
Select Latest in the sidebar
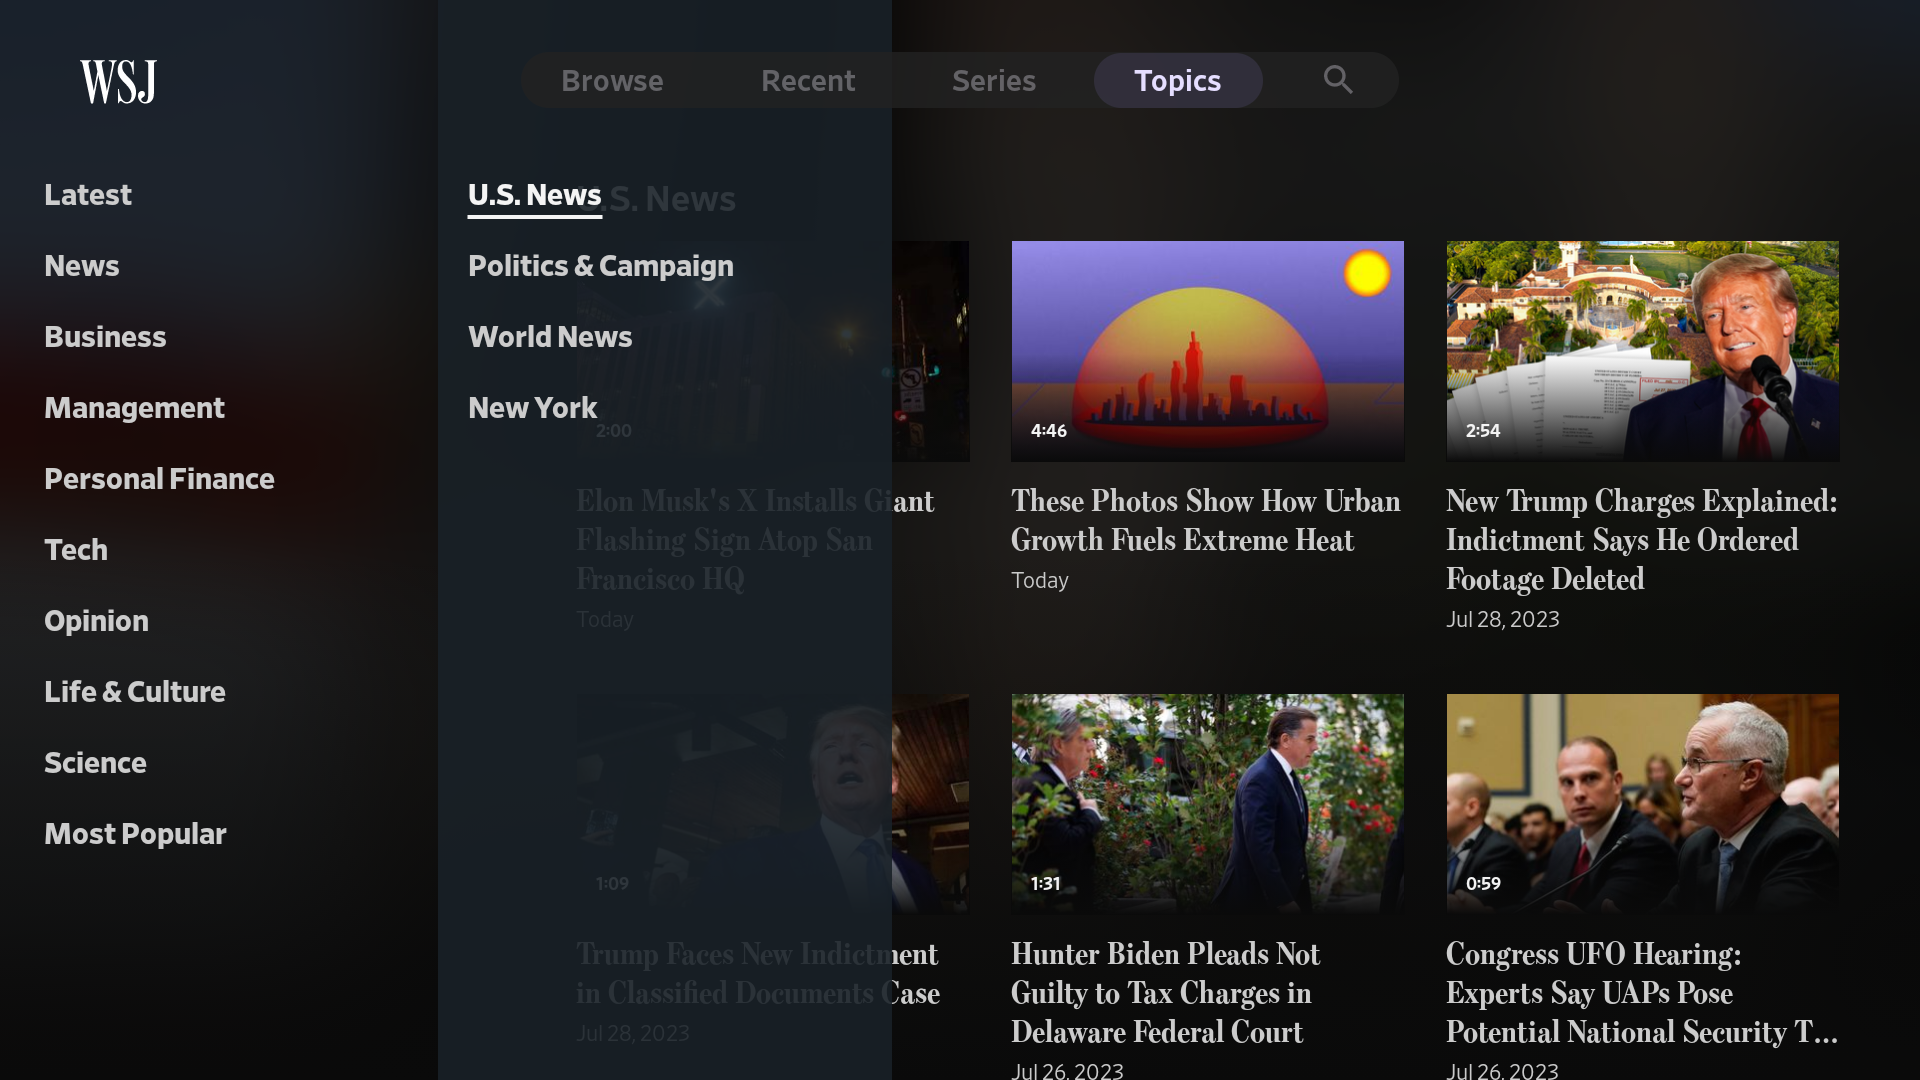(88, 194)
